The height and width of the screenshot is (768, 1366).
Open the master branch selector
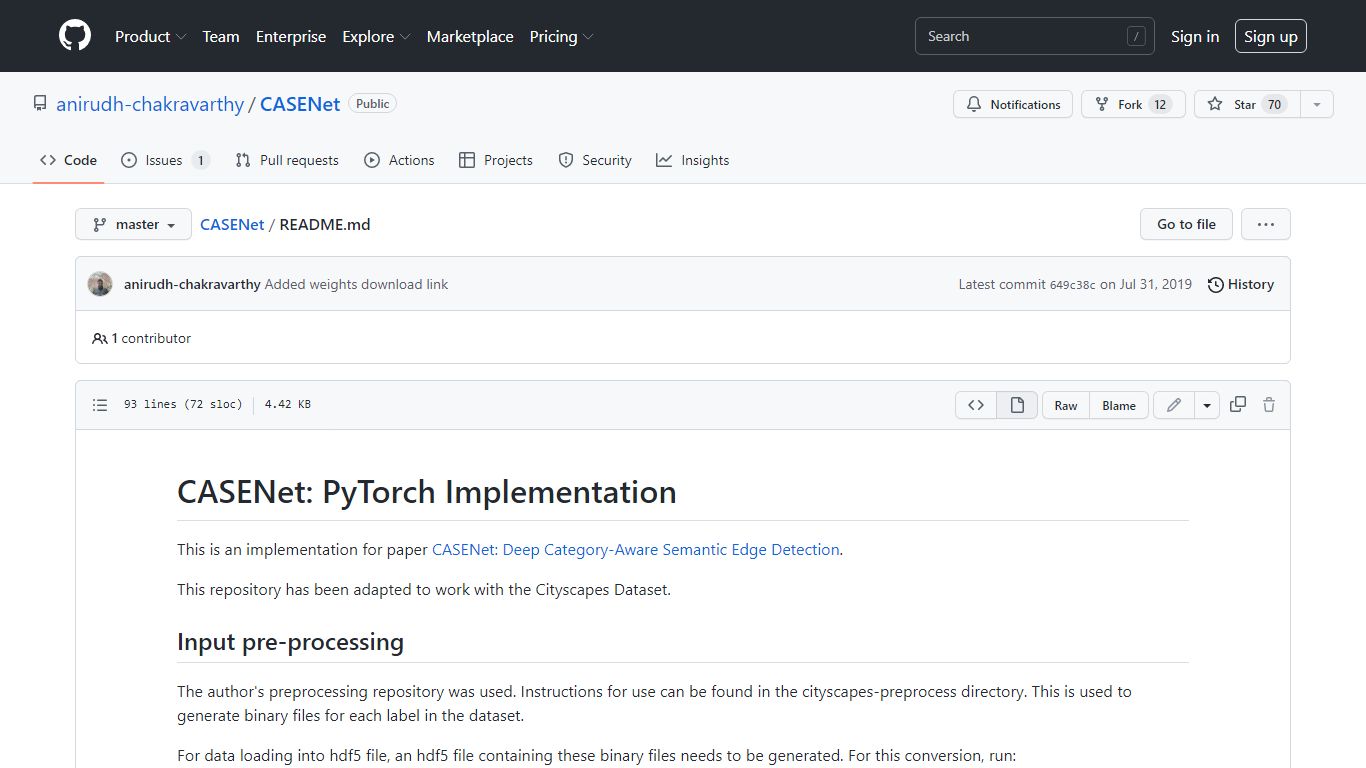pos(133,224)
